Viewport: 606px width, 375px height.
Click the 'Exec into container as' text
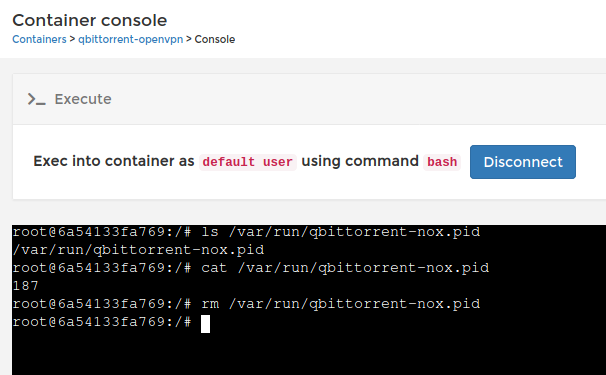[x=114, y=161]
